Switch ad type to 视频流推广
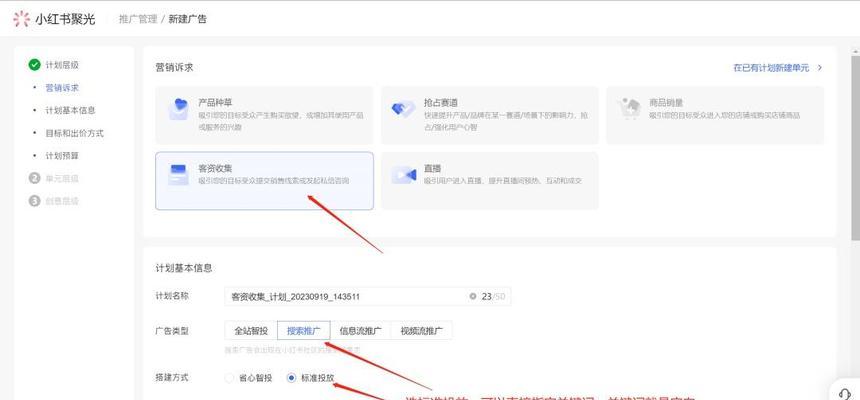This screenshot has height=400, width=860. [421, 331]
